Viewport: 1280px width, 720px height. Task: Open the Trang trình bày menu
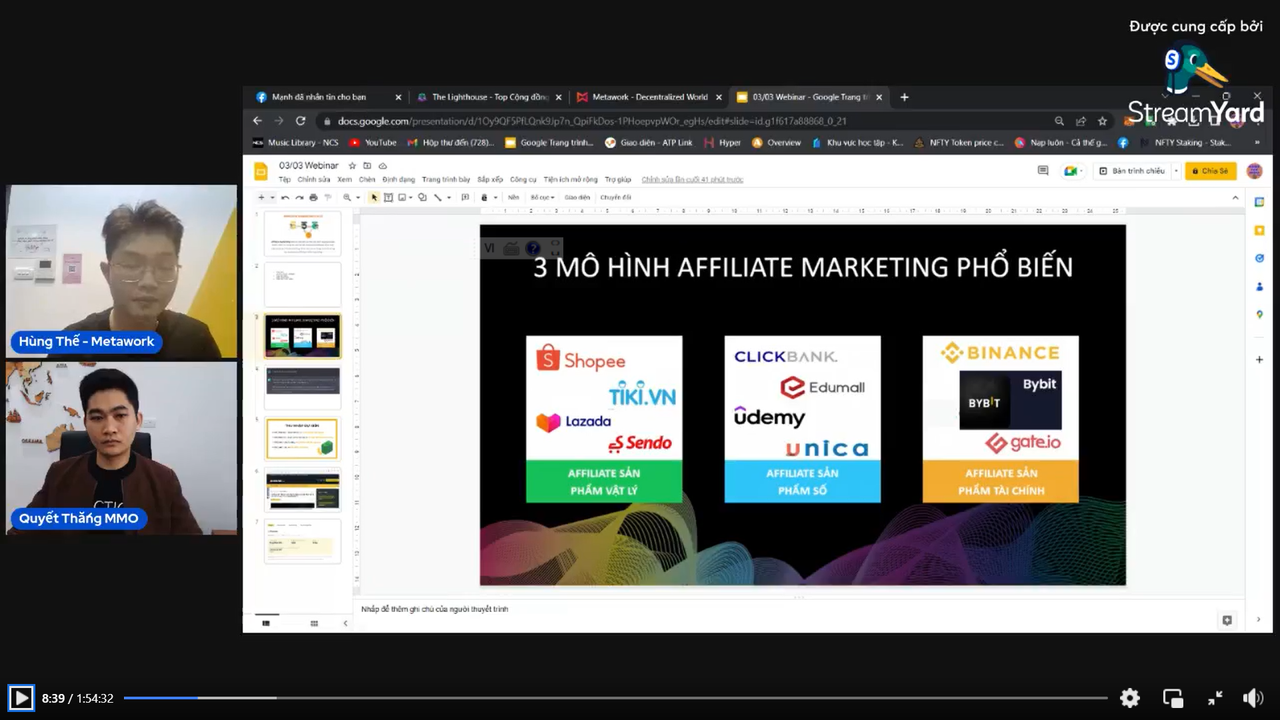coord(446,180)
